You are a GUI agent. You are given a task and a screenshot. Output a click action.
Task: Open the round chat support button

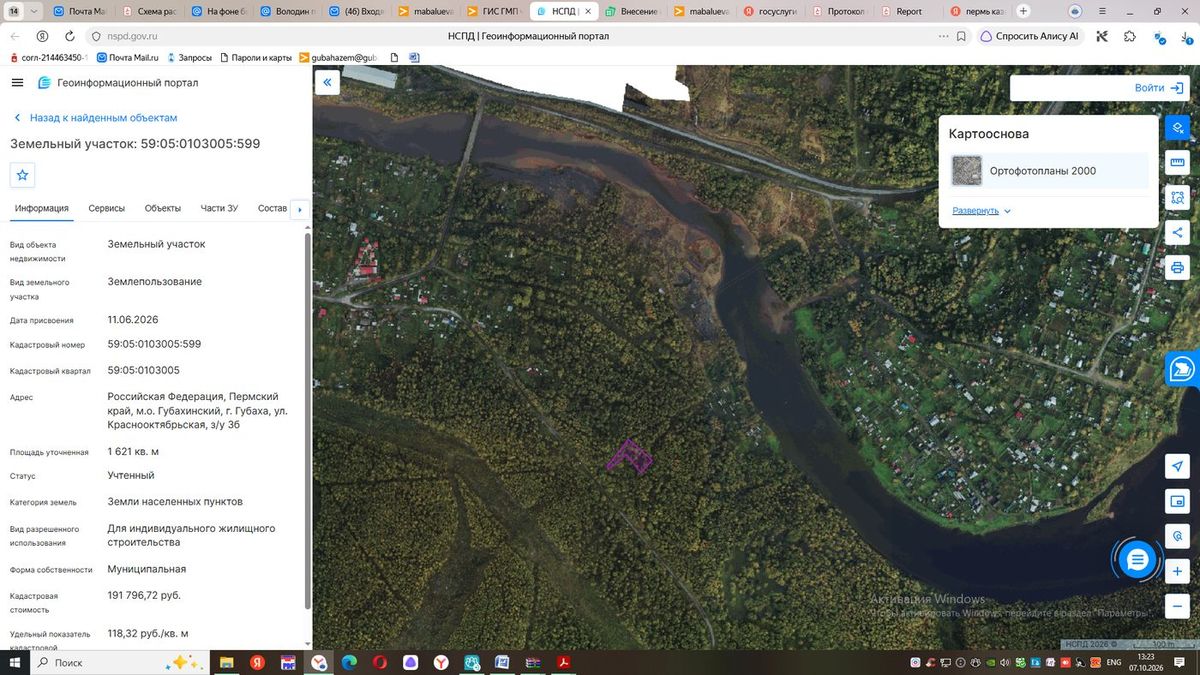[x=1137, y=560]
